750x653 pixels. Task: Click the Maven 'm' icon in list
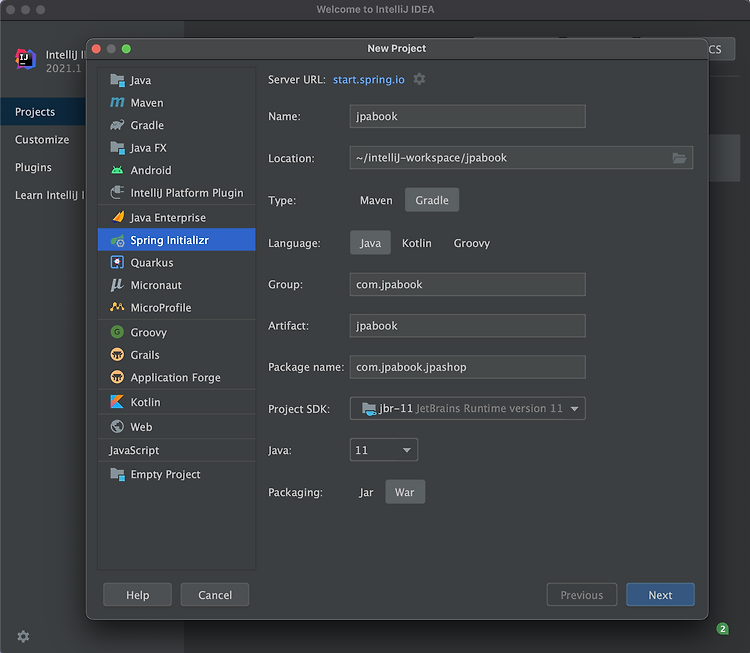[117, 102]
